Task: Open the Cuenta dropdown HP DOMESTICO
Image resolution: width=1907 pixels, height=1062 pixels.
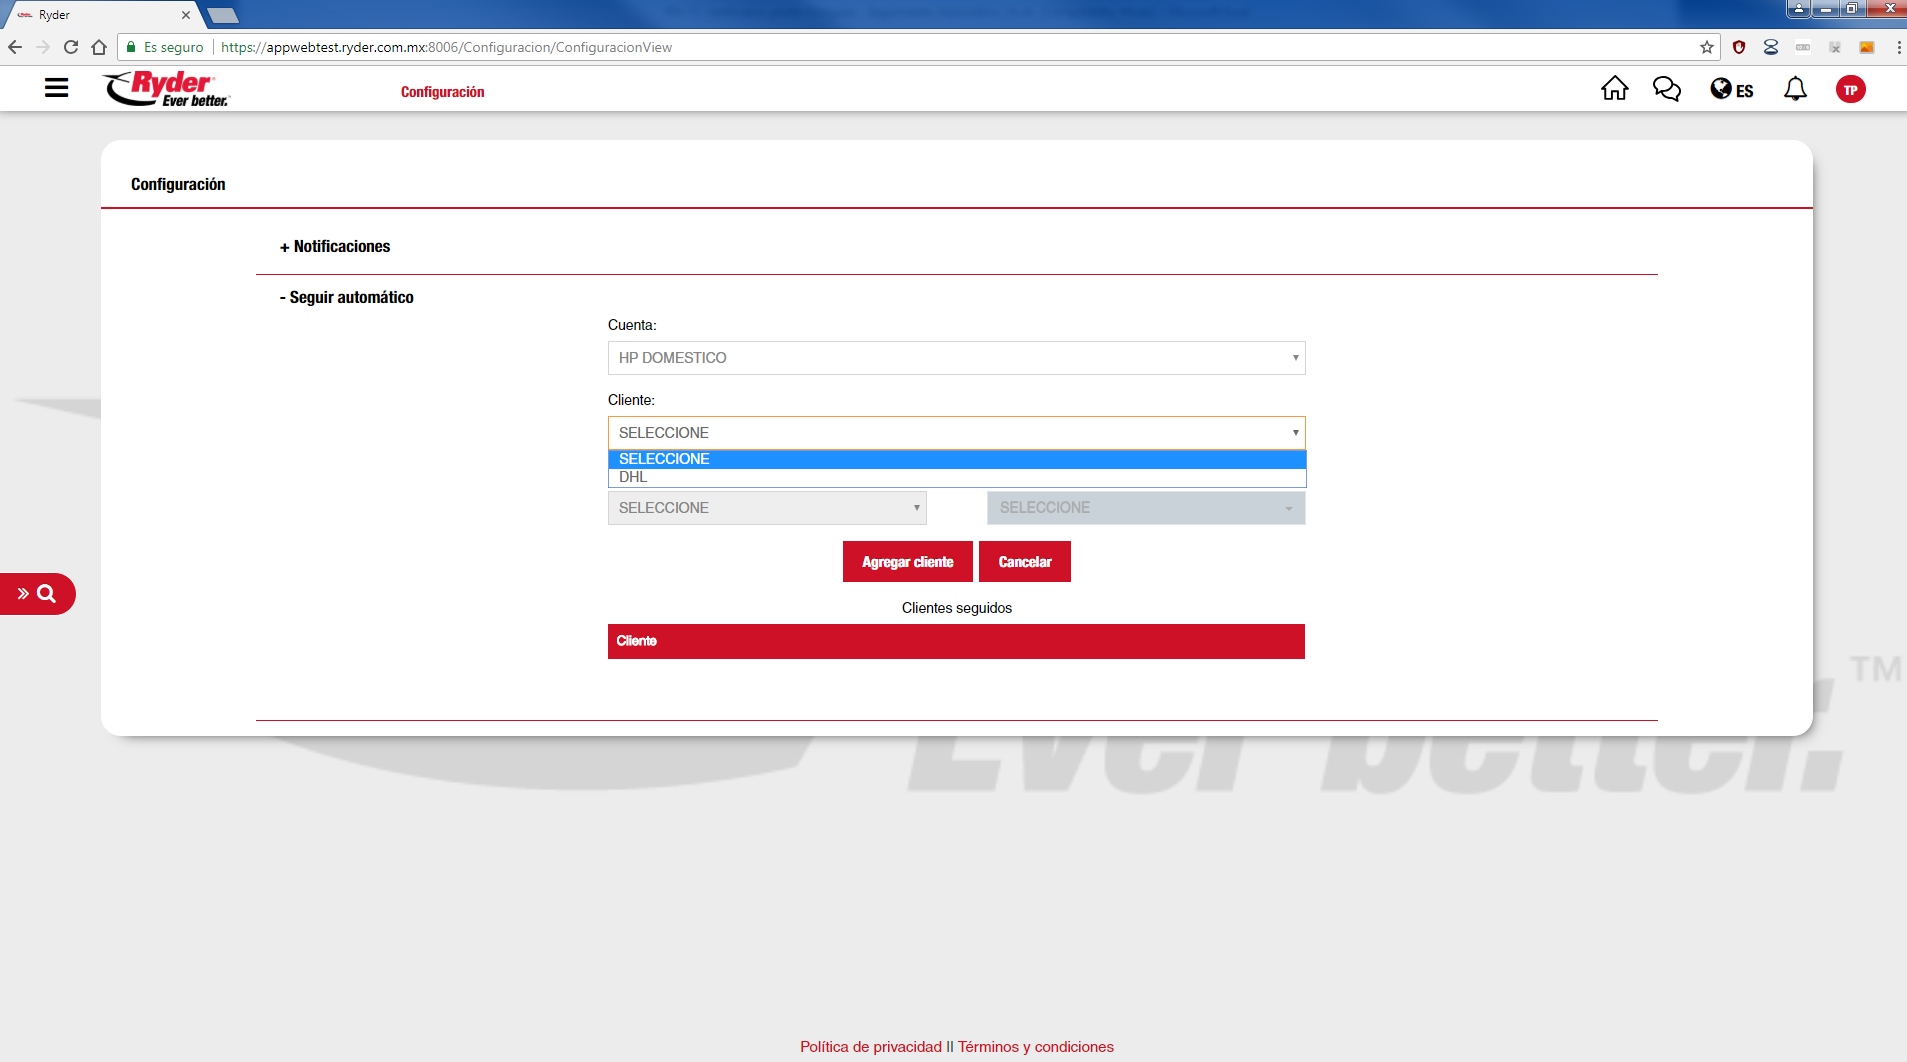Action: pos(956,358)
